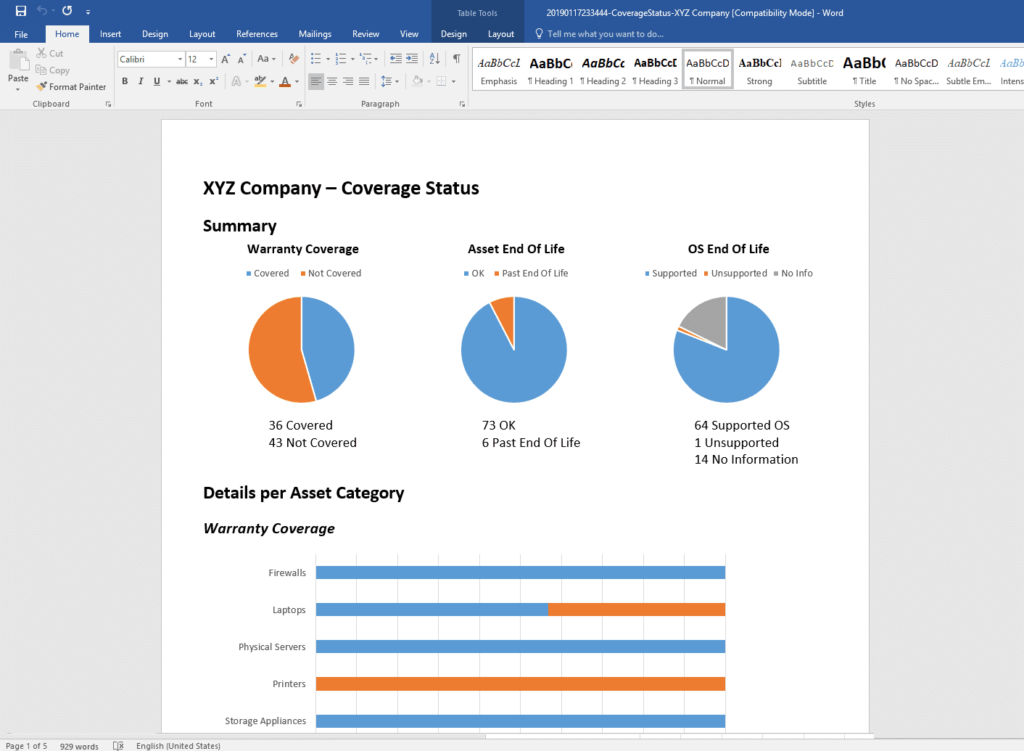The image size is (1024, 751).
Task: Expand the Line Spacing options dropdown
Action: pyautogui.click(x=398, y=81)
